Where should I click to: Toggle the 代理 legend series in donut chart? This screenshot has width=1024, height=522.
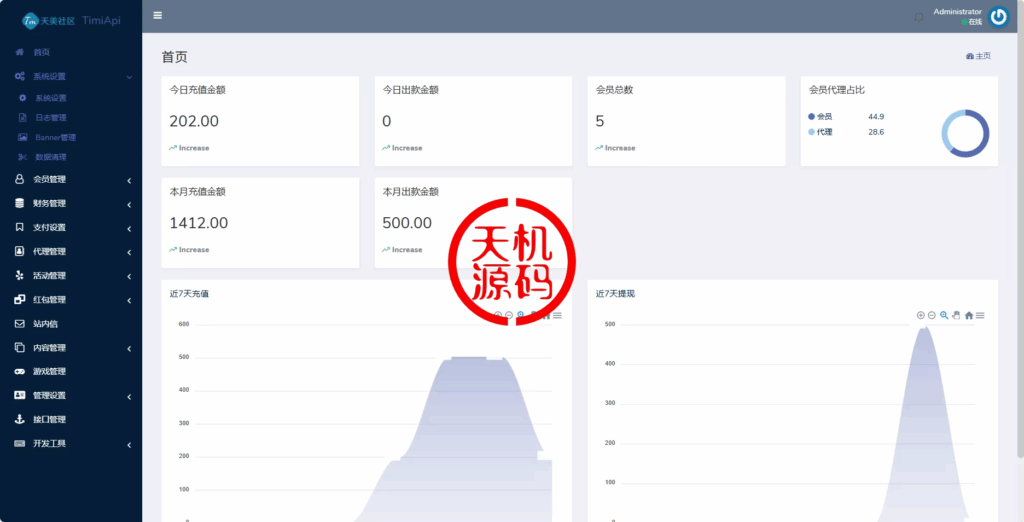824,132
